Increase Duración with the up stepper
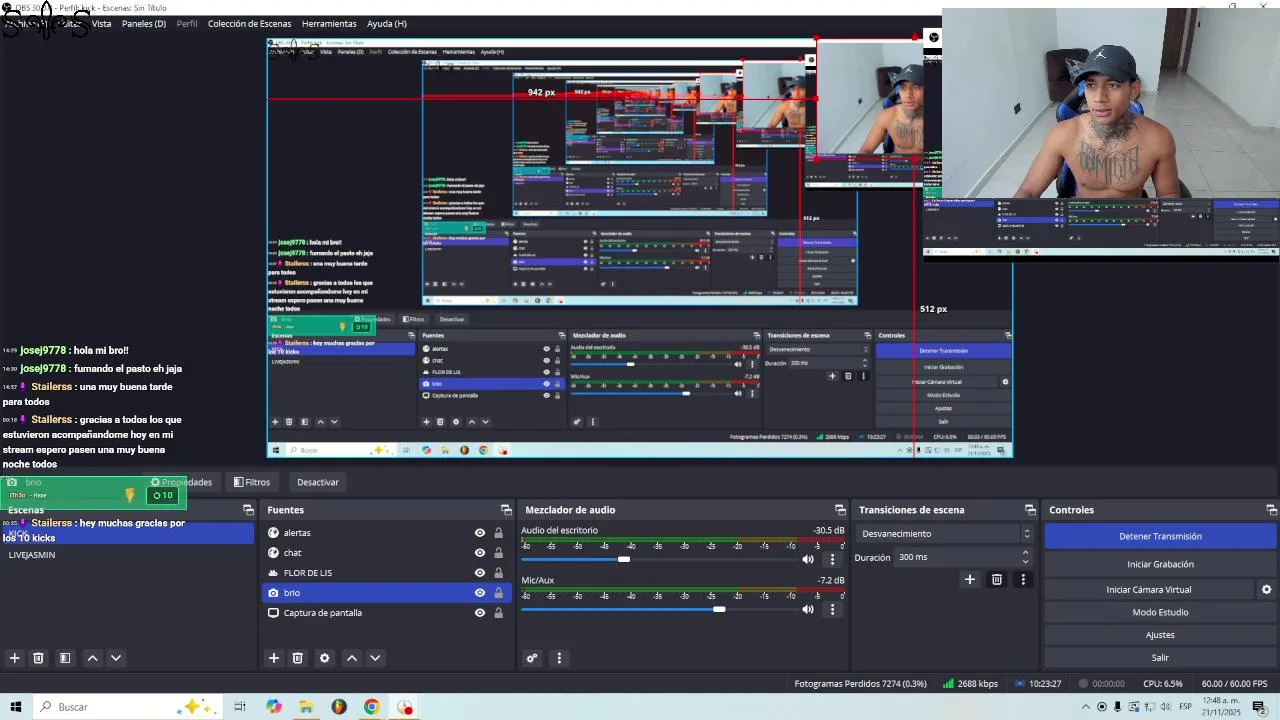 (1025, 553)
